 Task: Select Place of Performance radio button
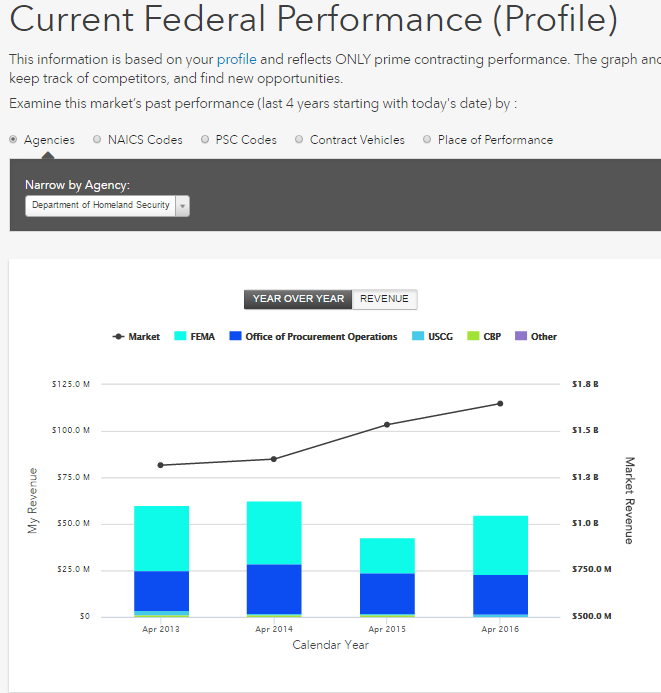pyautogui.click(x=427, y=140)
